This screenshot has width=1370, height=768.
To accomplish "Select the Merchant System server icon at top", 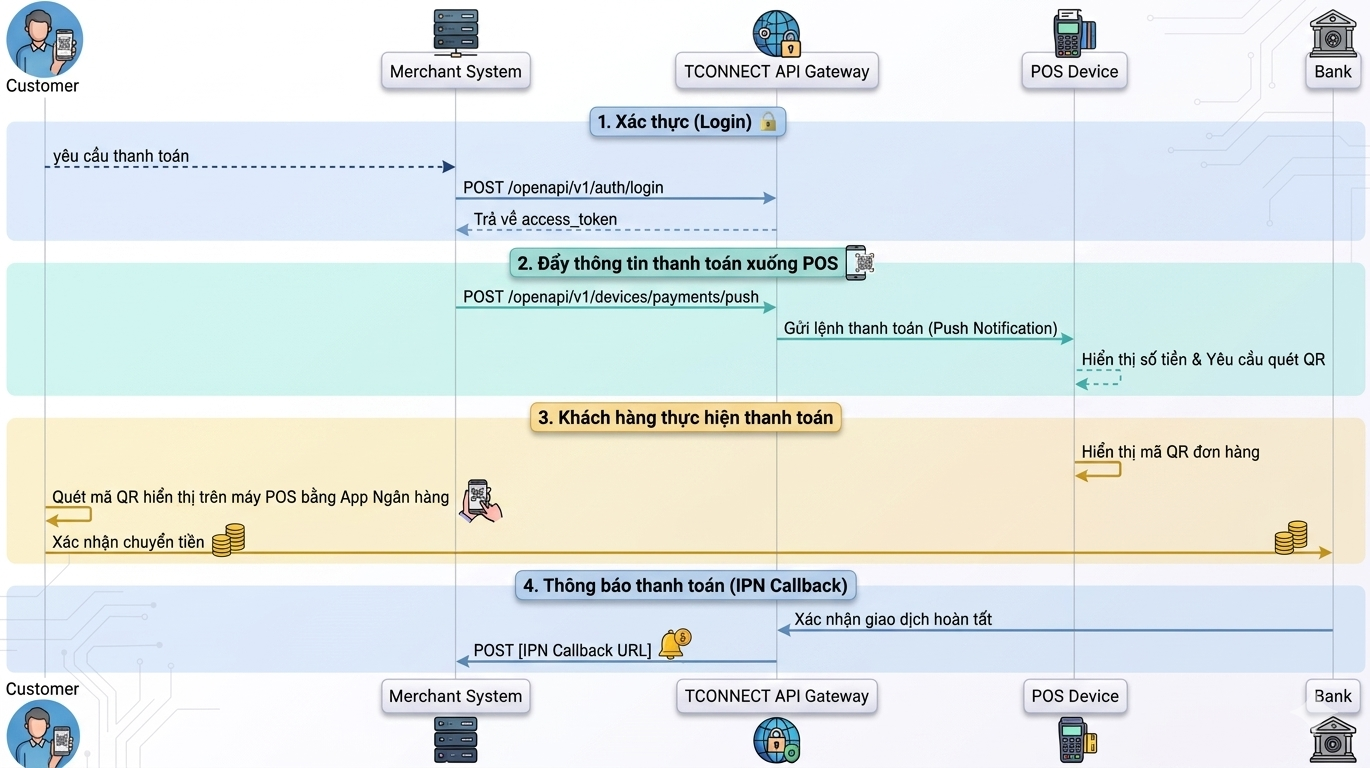I will point(456,31).
